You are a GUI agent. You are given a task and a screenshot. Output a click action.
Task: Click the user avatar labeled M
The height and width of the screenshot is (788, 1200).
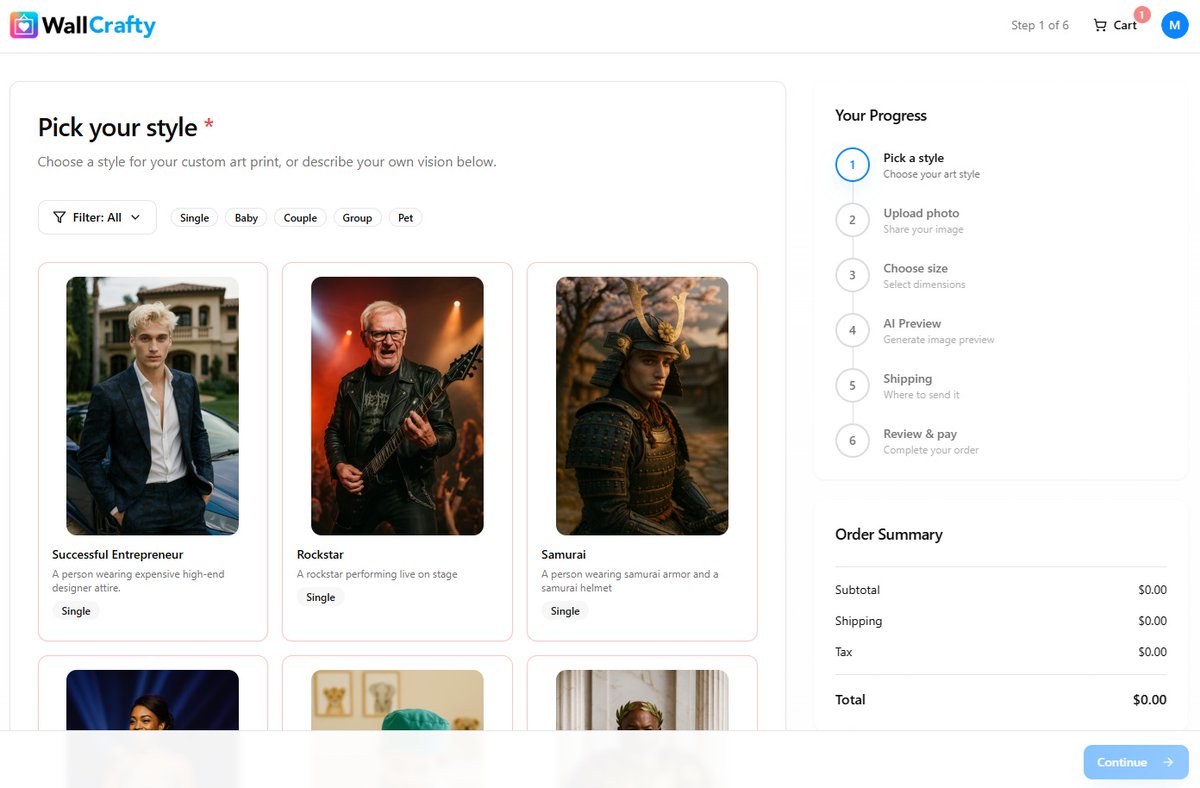point(1174,24)
